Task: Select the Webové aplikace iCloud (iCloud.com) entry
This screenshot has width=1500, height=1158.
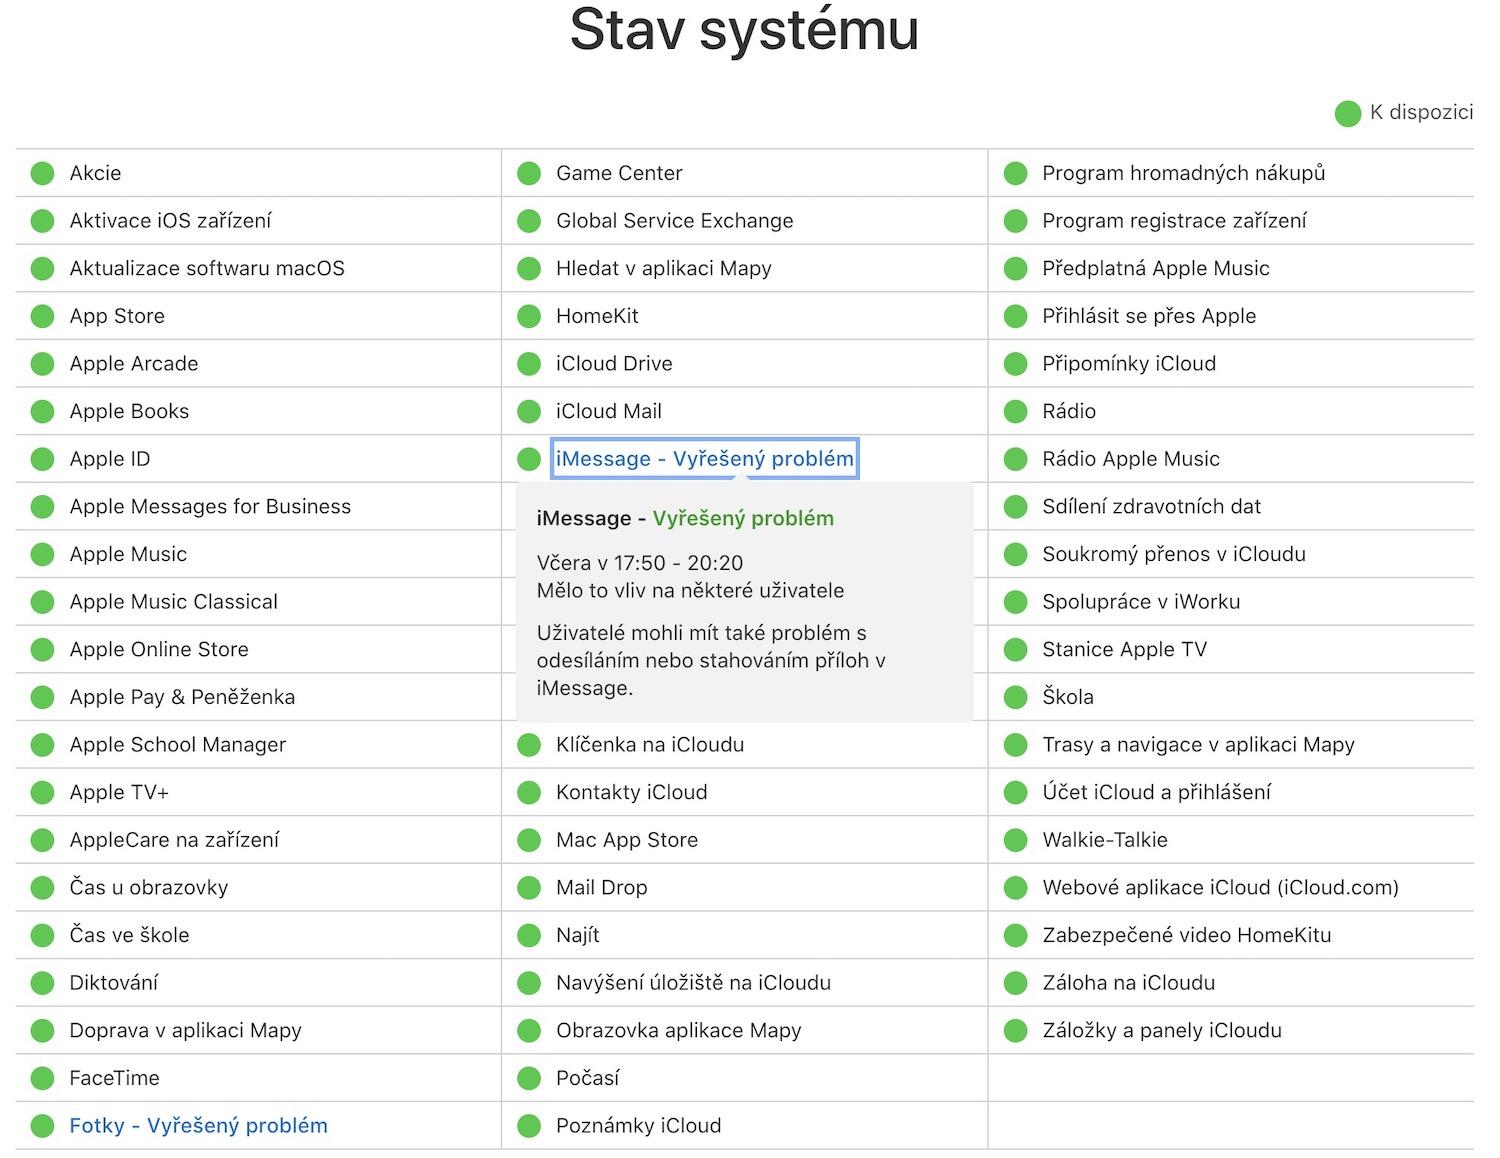Action: click(1220, 888)
